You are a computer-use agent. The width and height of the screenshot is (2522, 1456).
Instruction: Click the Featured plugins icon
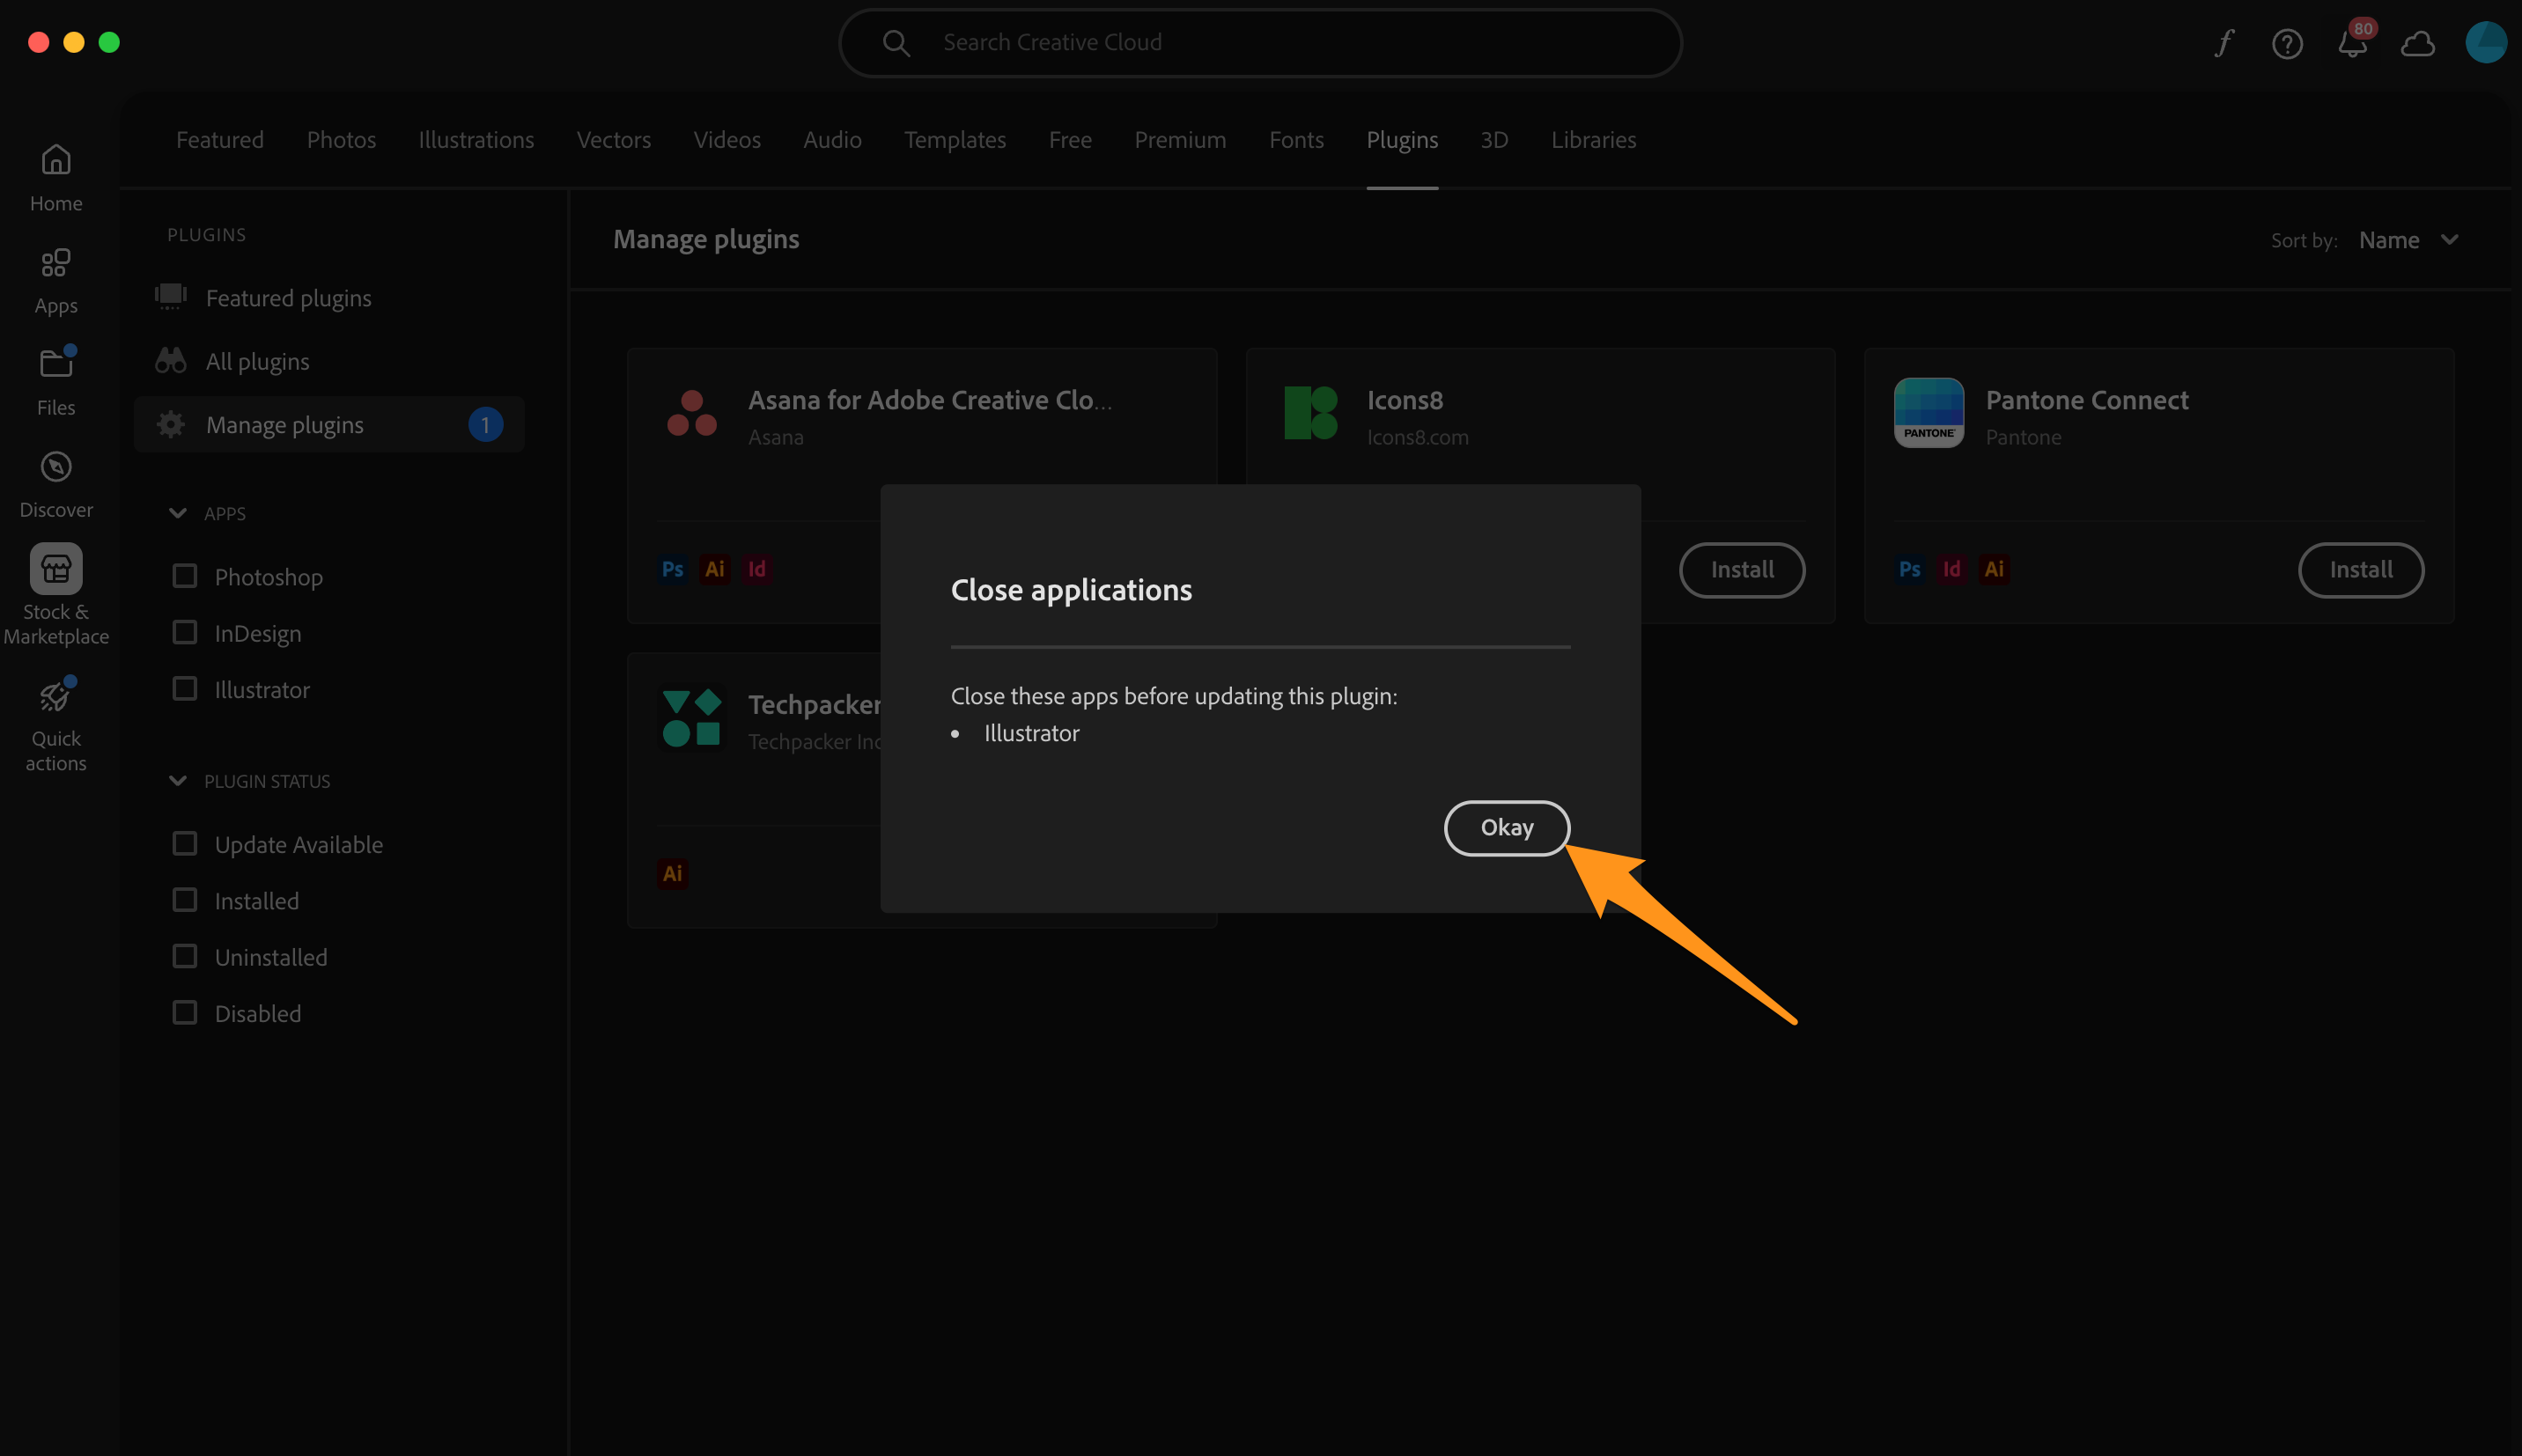(x=171, y=297)
